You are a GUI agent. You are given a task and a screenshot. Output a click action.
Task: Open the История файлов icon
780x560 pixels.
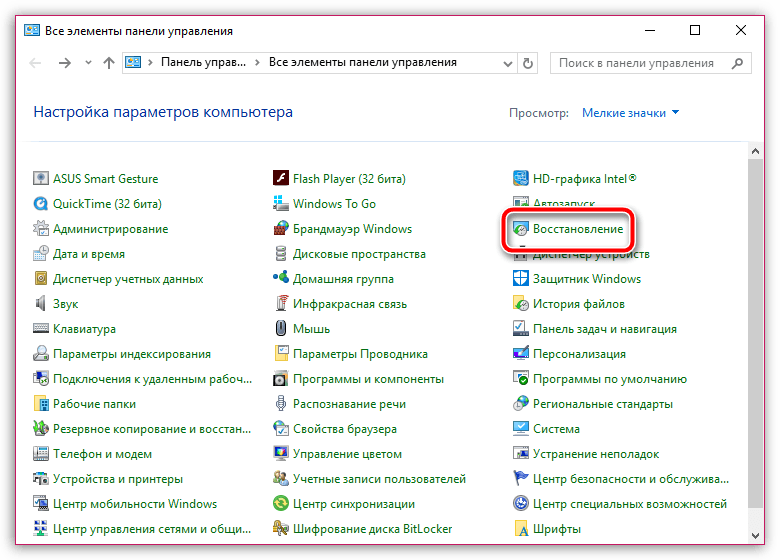tap(520, 303)
